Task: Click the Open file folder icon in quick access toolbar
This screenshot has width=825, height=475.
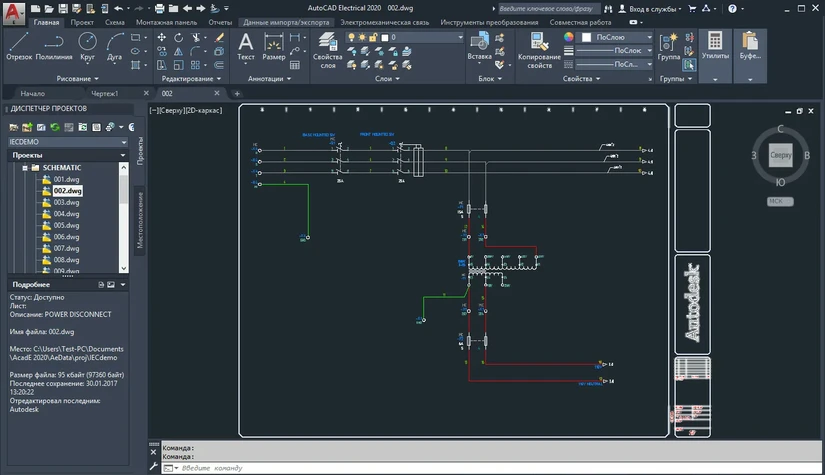Action: [49, 8]
